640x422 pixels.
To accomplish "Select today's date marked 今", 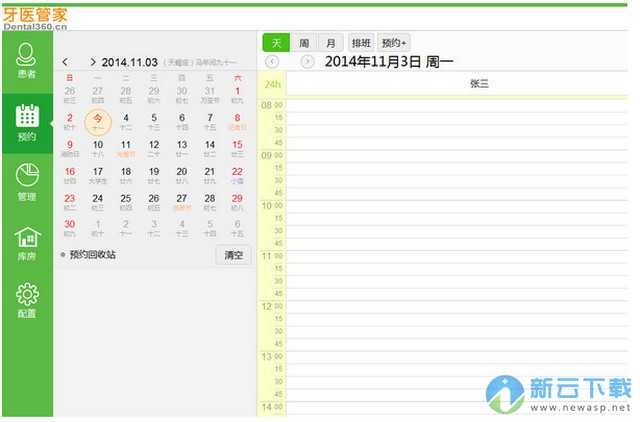I will coord(98,122).
